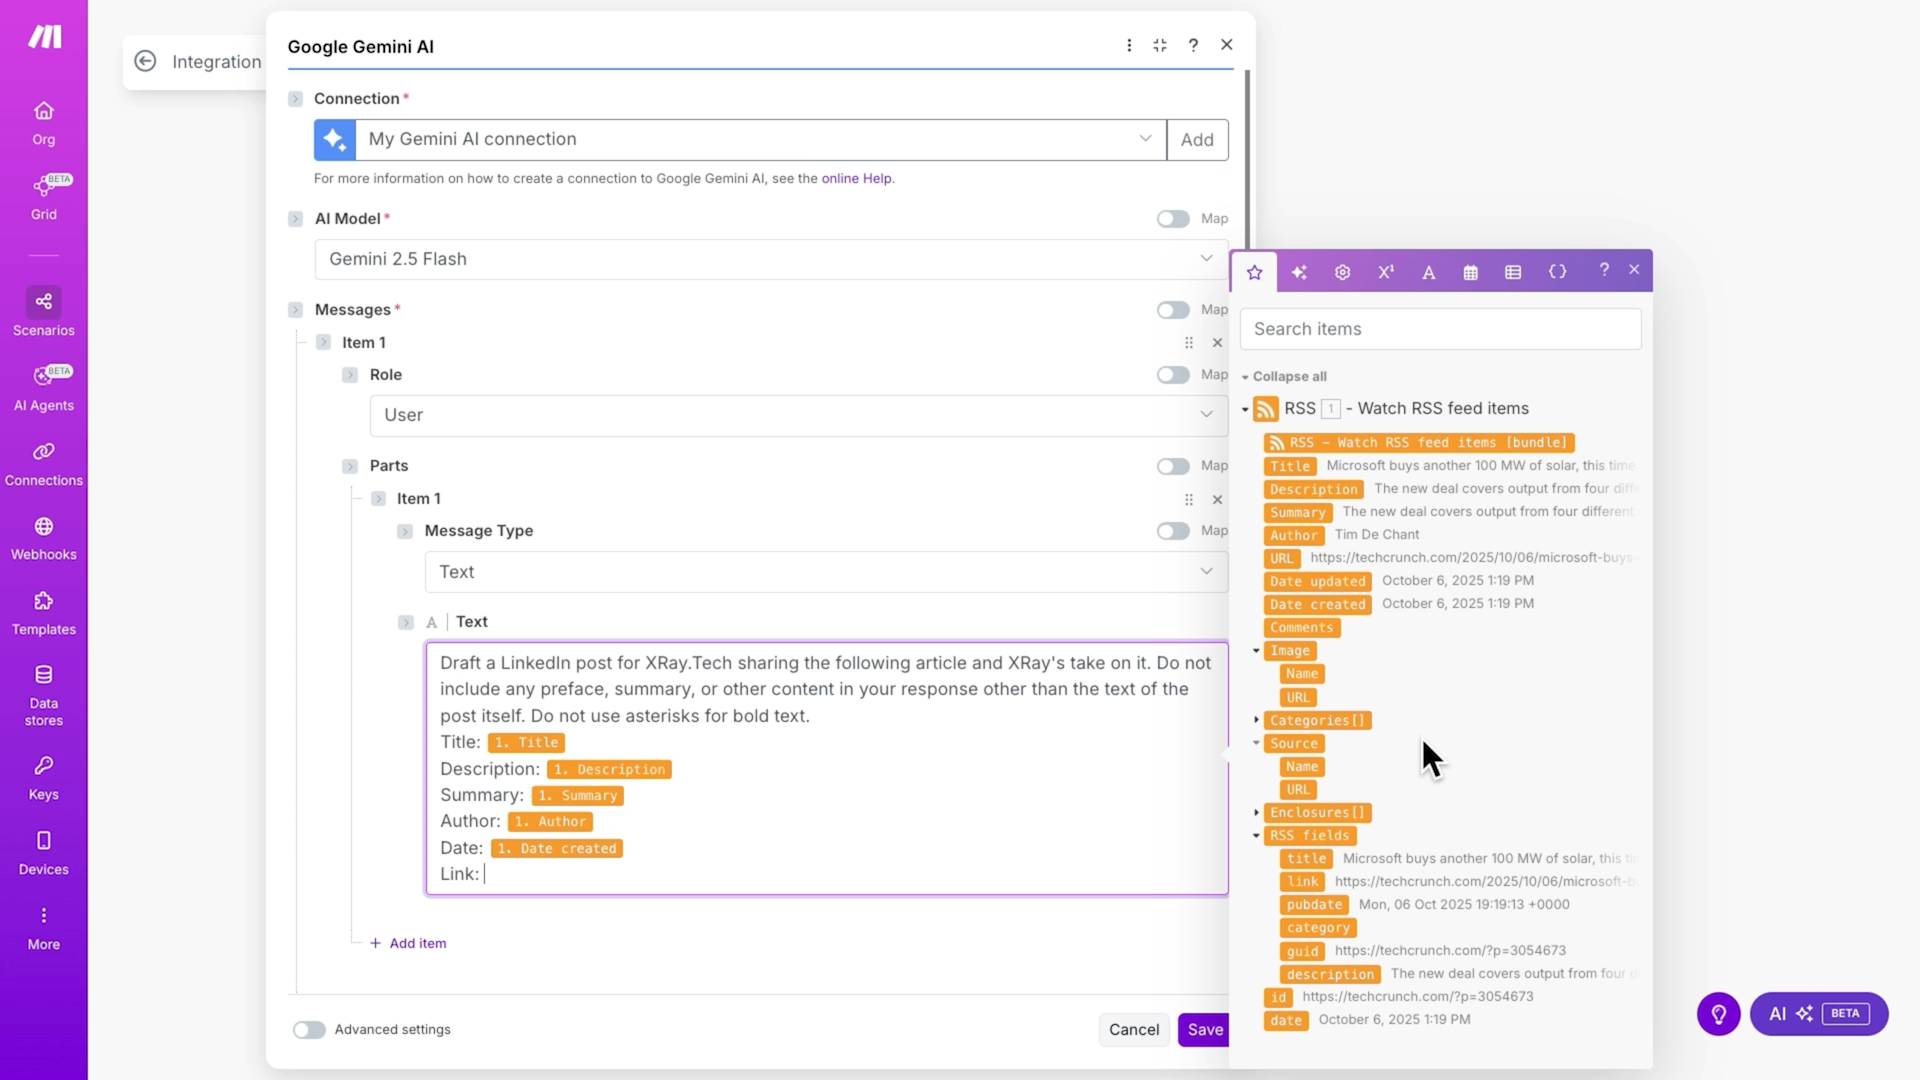
Task: Toggle Map switch for Messages
Action: coord(1173,310)
